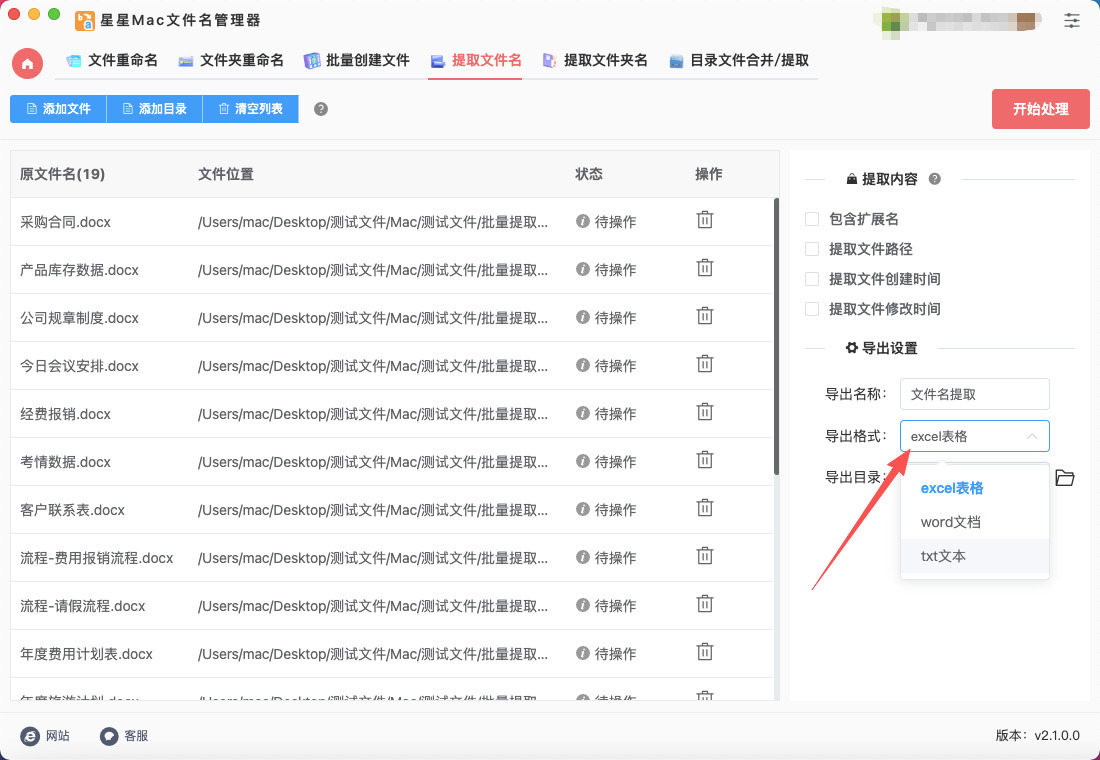Delete the 采购合同.docx row with trash icon
Image resolution: width=1100 pixels, height=760 pixels.
click(705, 220)
